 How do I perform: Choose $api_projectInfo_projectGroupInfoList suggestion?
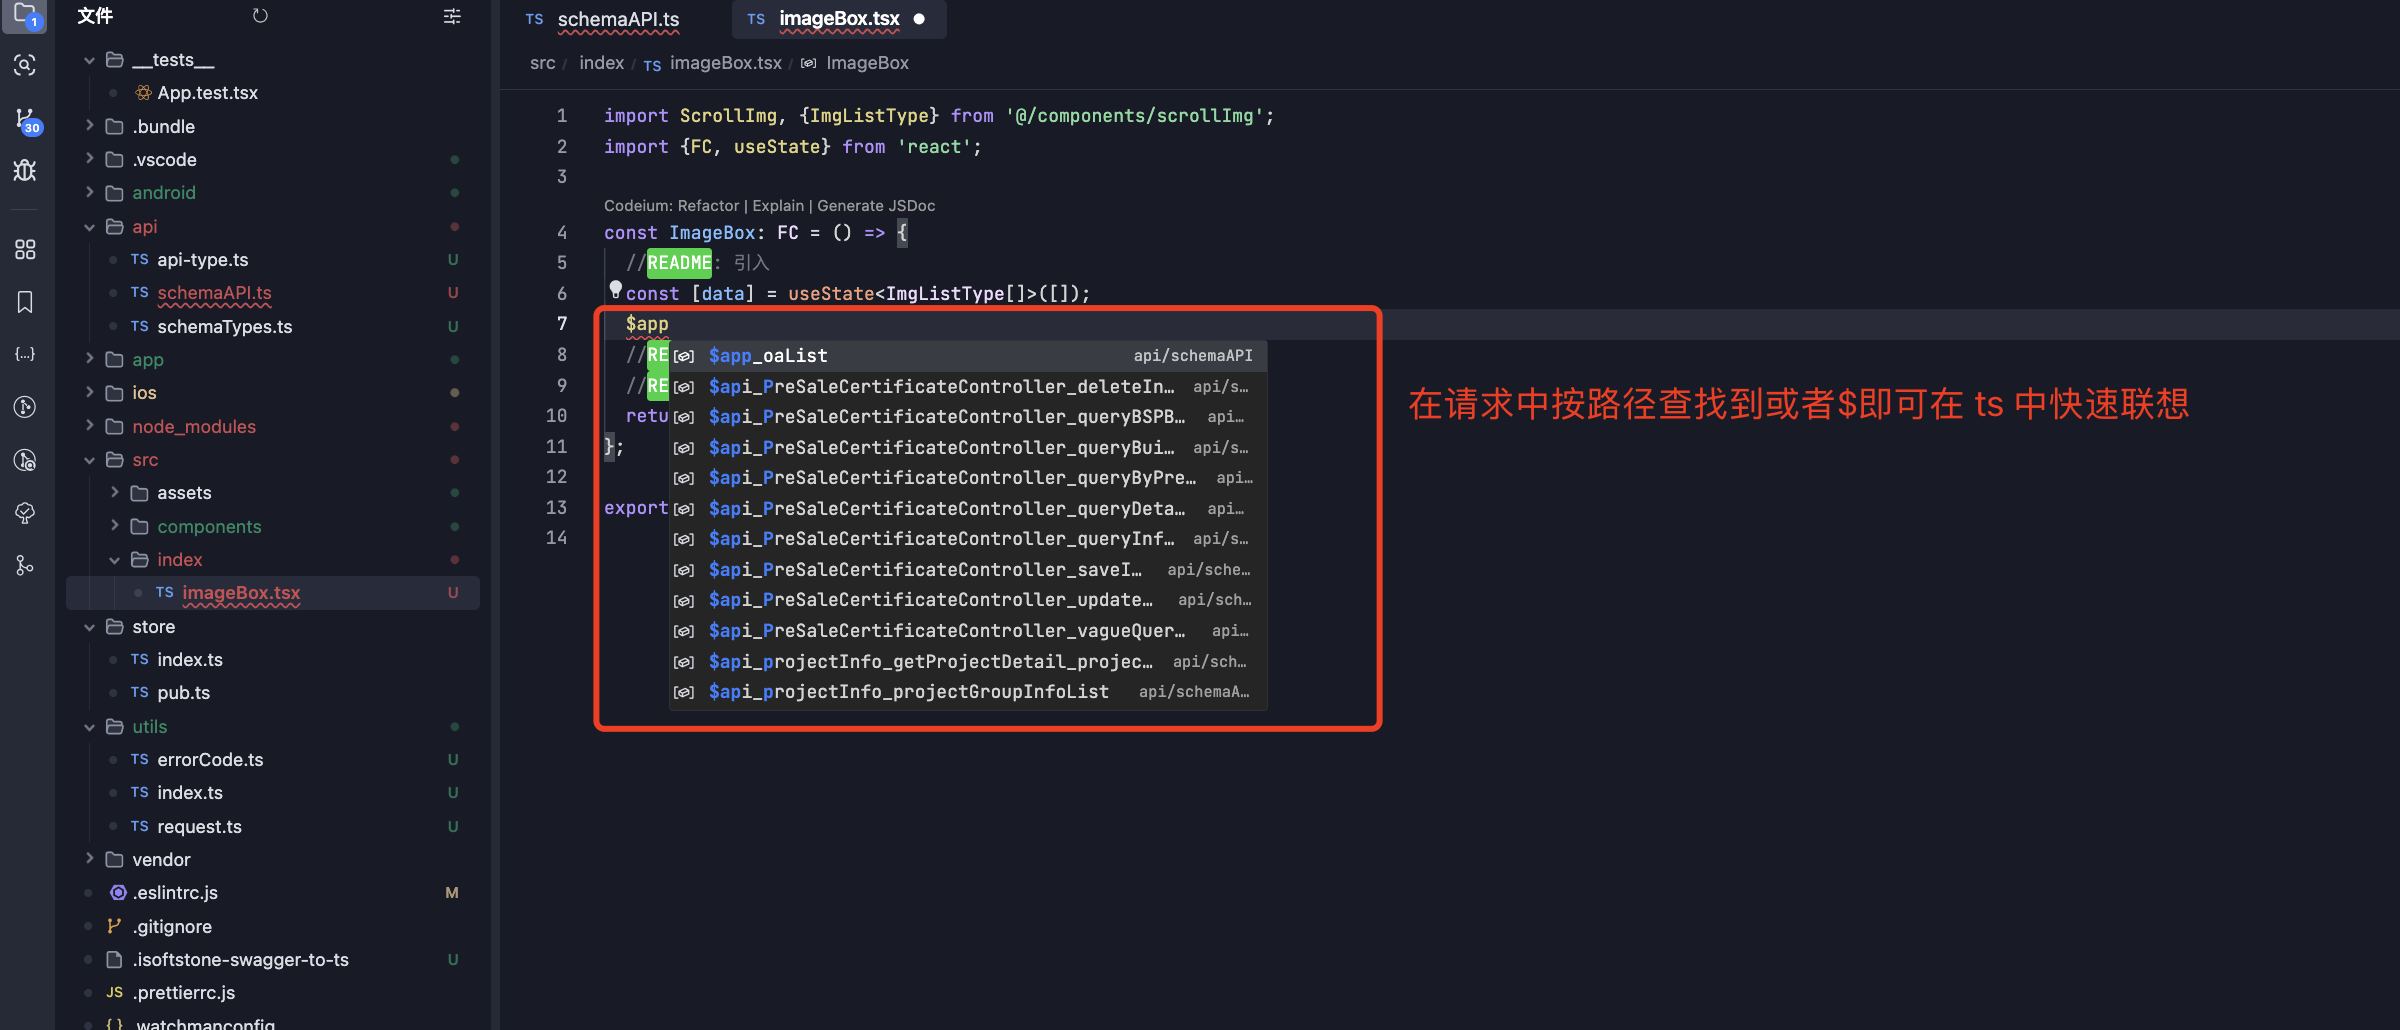(968, 692)
